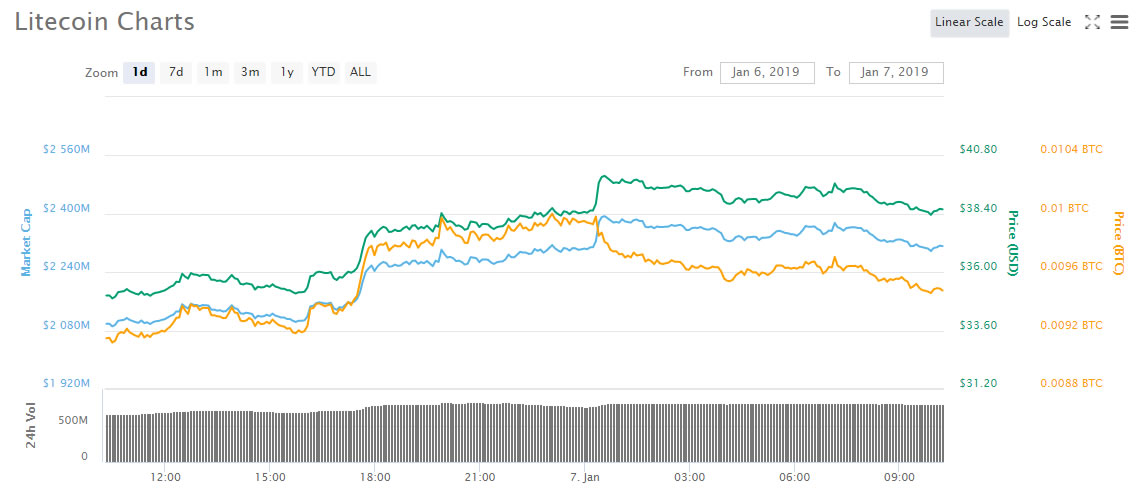This screenshot has width=1142, height=491.
Task: Select the 1d zoom range
Action: click(140, 72)
